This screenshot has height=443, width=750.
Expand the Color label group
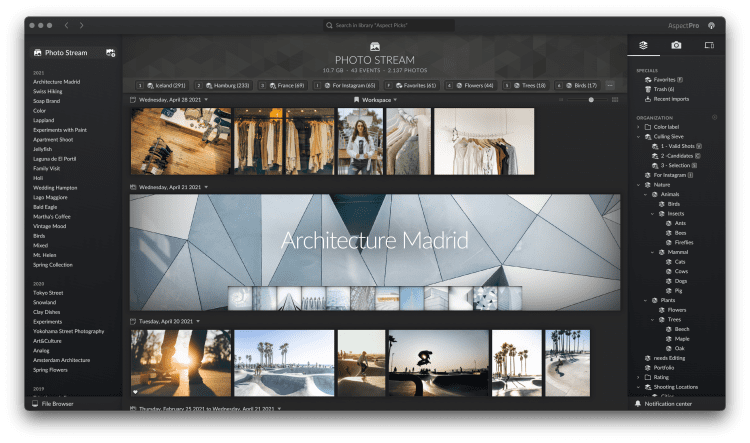(x=639, y=127)
